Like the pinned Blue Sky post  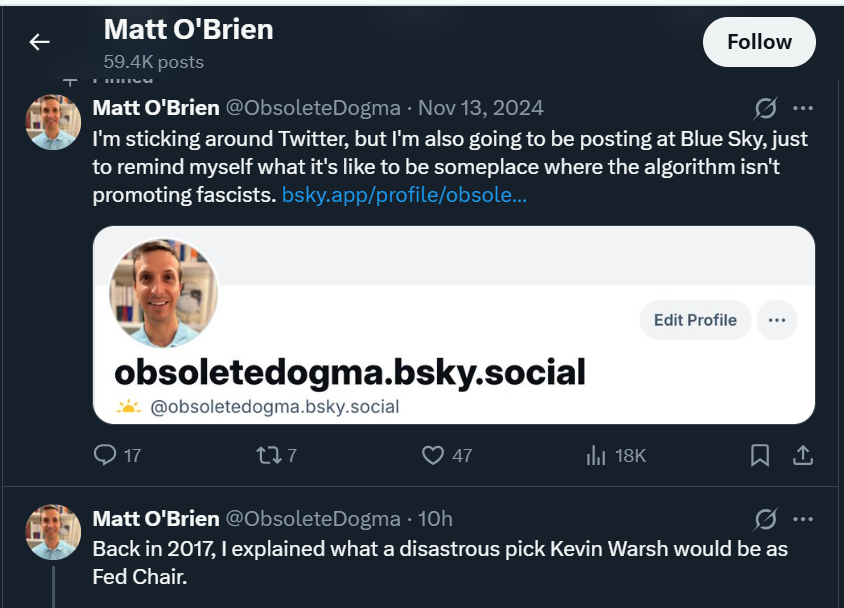[433, 456]
